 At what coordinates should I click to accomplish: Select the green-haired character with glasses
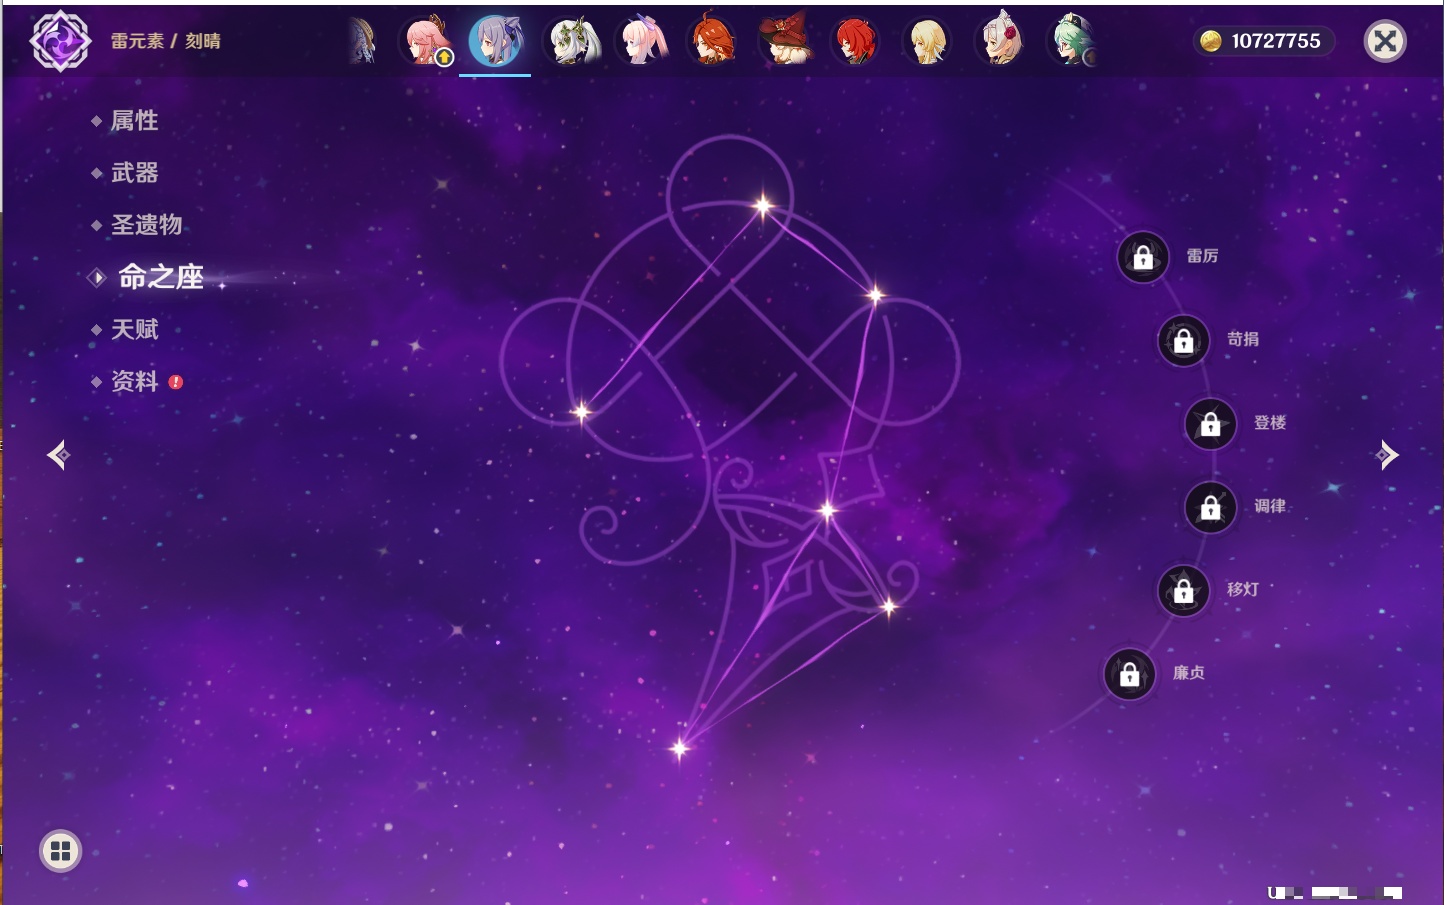tap(1072, 41)
